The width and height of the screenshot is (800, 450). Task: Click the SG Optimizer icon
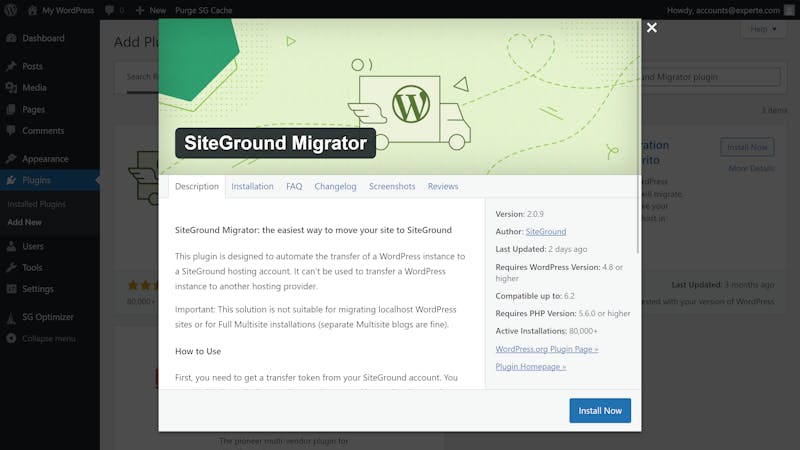11,317
